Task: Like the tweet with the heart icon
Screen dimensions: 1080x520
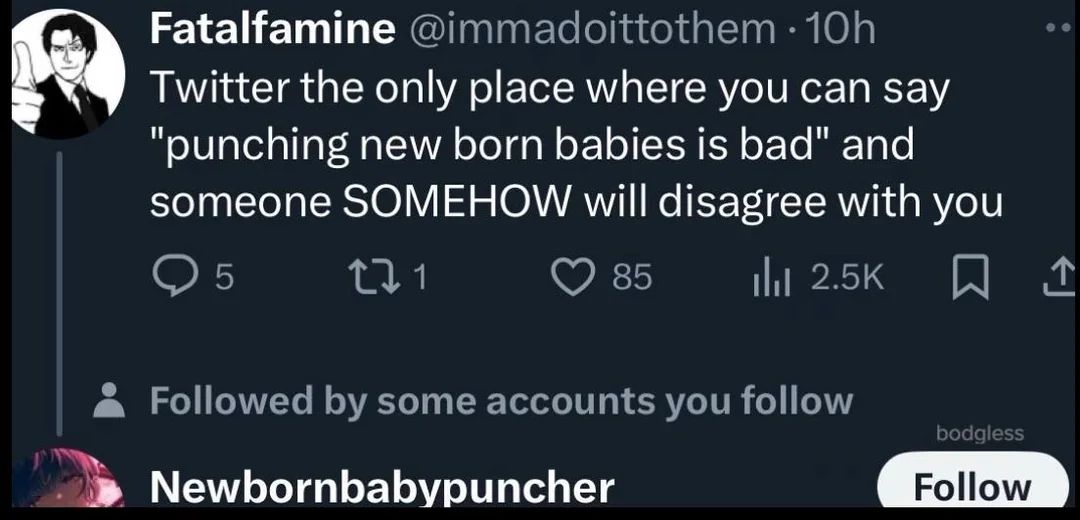Action: [x=578, y=278]
